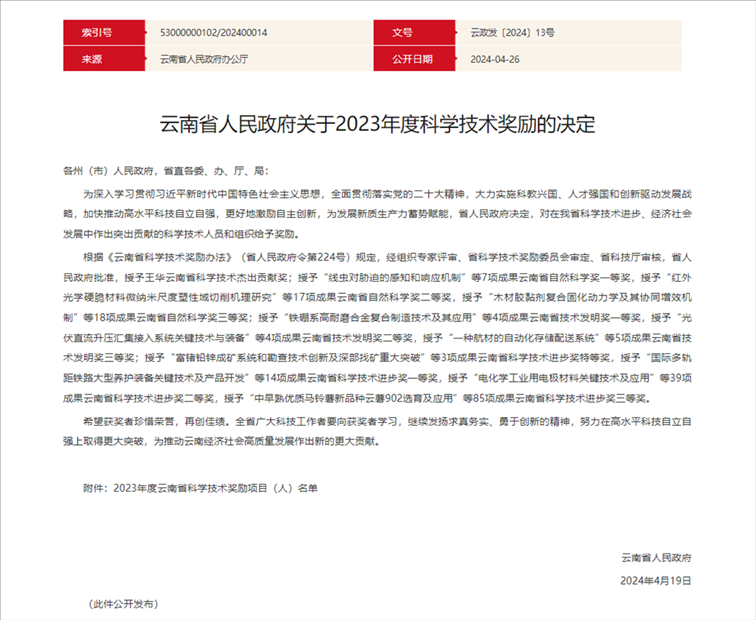Click index number 53000000102/202400014
This screenshot has width=756, height=620.
(x=214, y=32)
